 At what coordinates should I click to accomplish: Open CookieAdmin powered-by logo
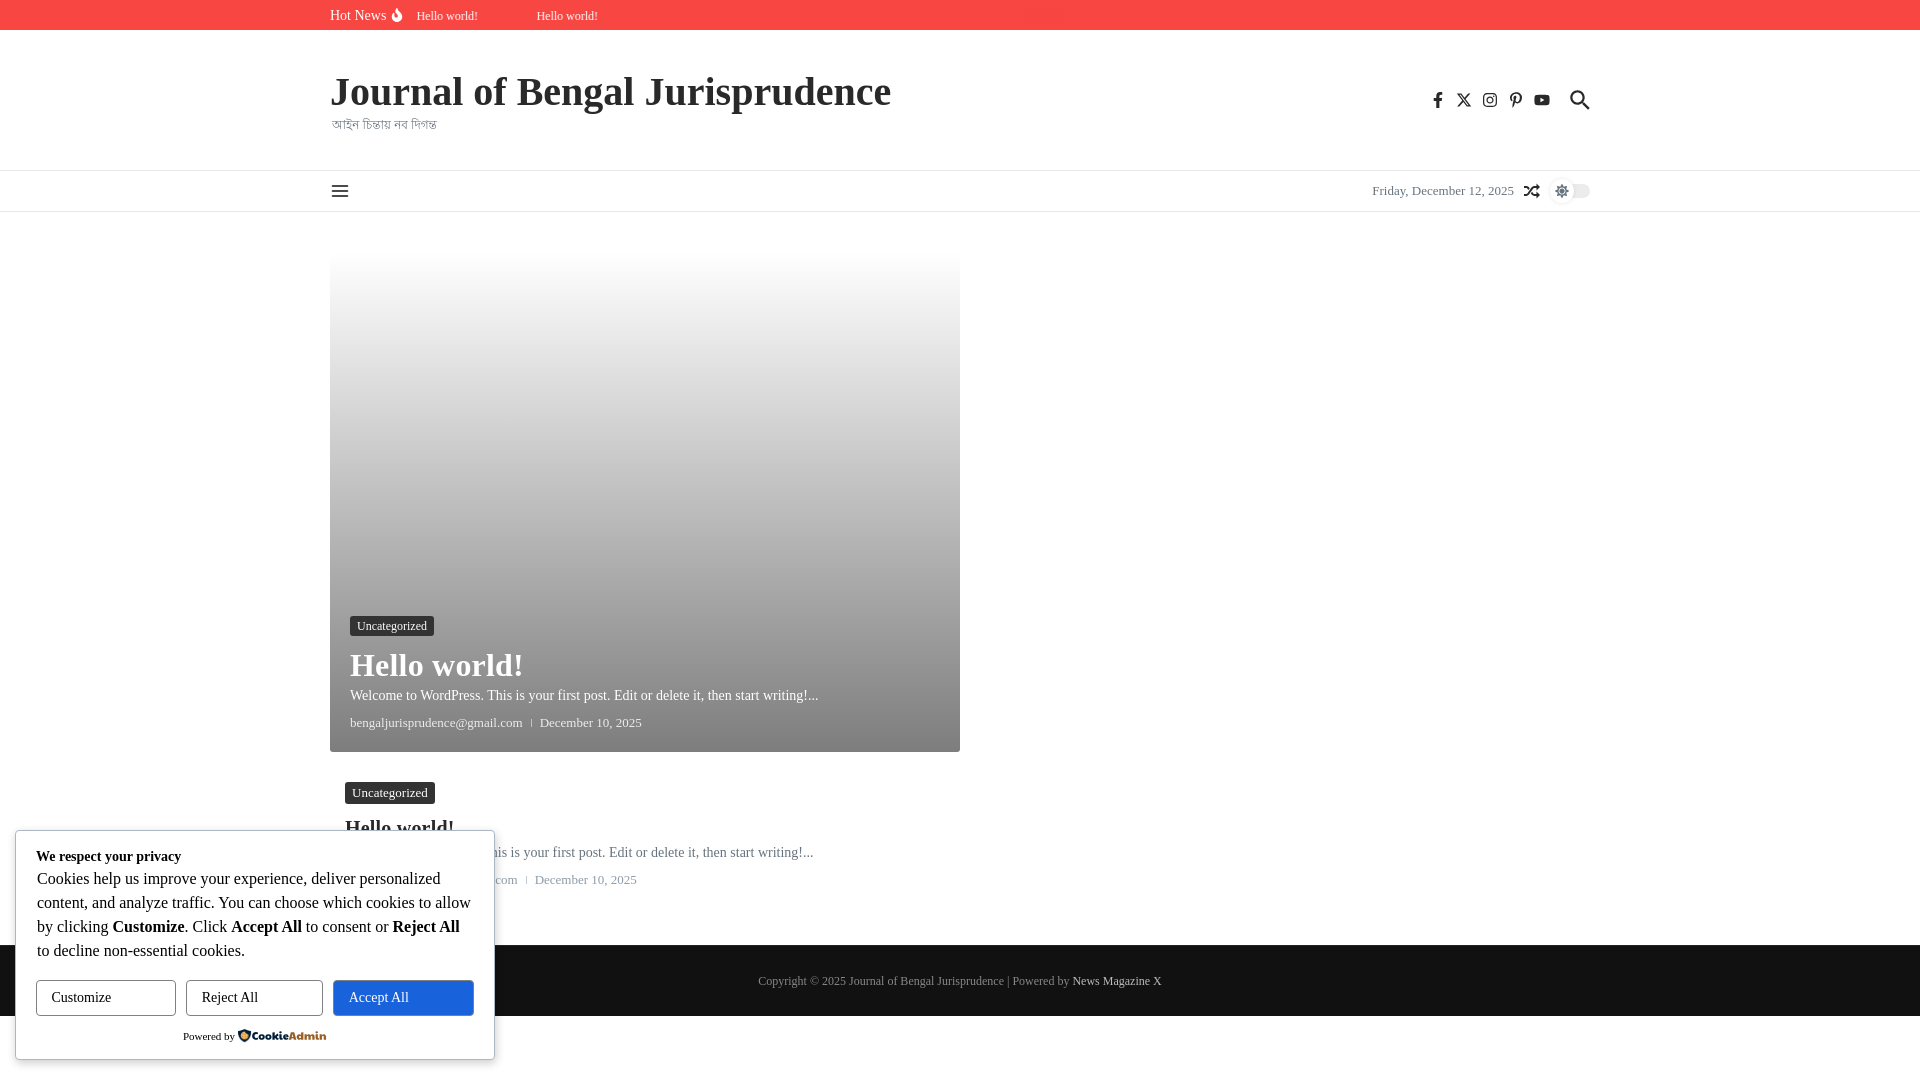click(x=282, y=1036)
